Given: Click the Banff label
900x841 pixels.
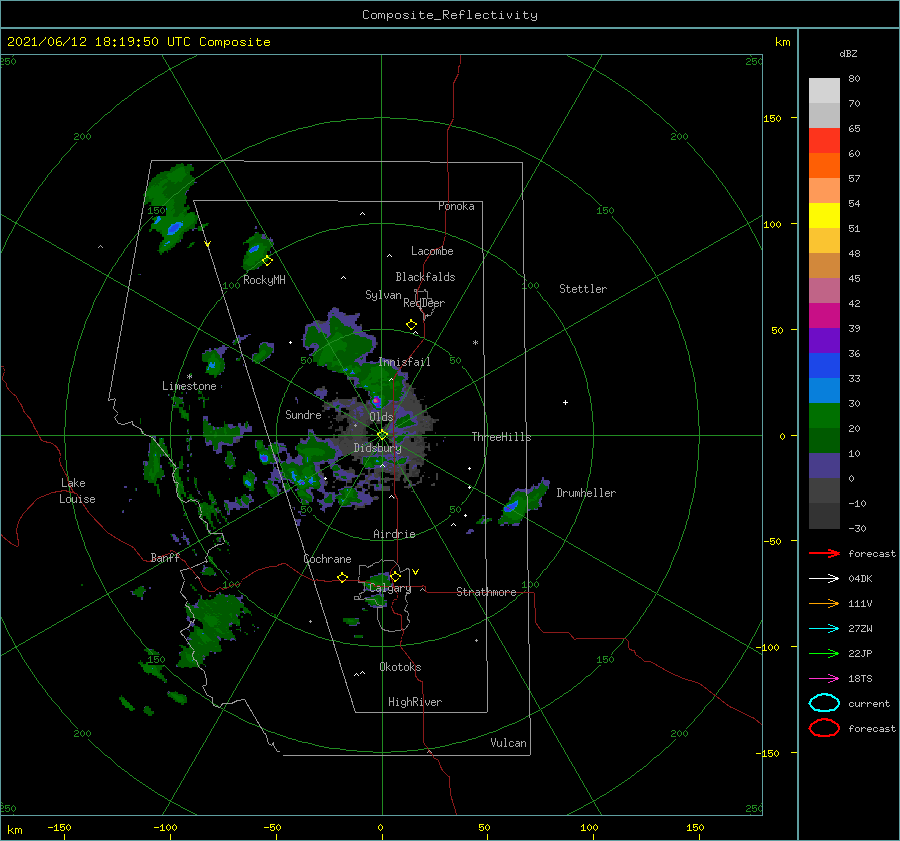Looking at the screenshot, I should click(x=165, y=557).
